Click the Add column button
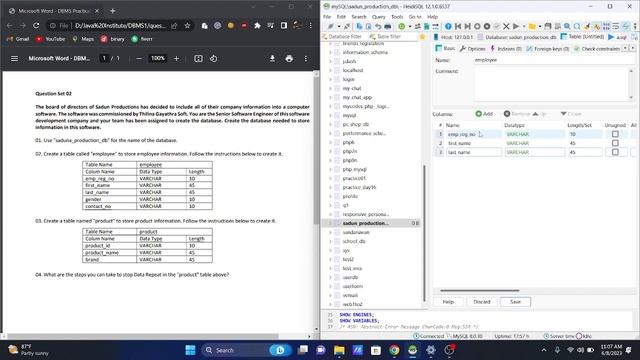Viewport: 640px width, 360px height. click(484, 113)
